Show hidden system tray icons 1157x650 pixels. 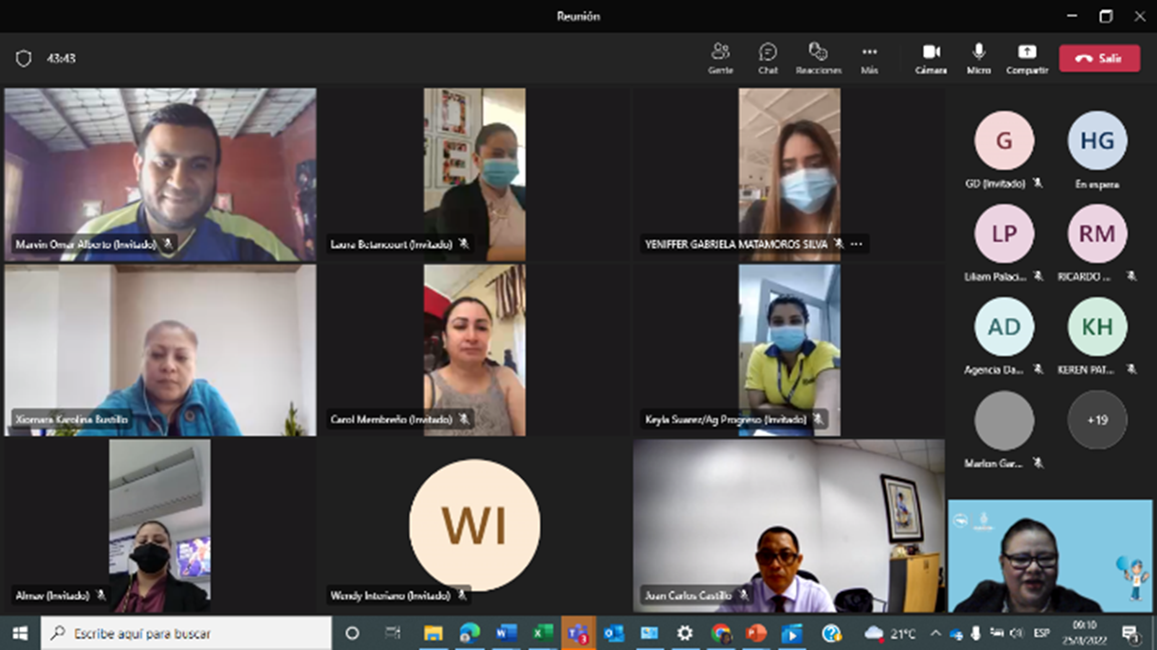coord(935,633)
